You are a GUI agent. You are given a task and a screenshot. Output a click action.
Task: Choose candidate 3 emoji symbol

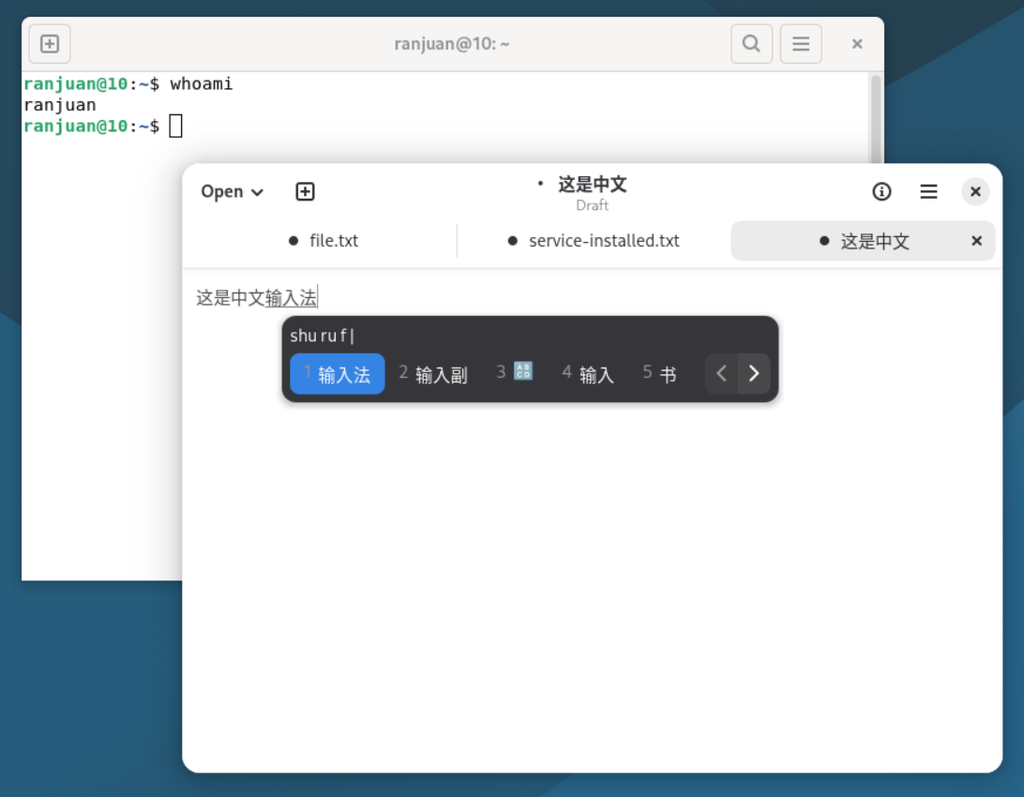point(515,372)
